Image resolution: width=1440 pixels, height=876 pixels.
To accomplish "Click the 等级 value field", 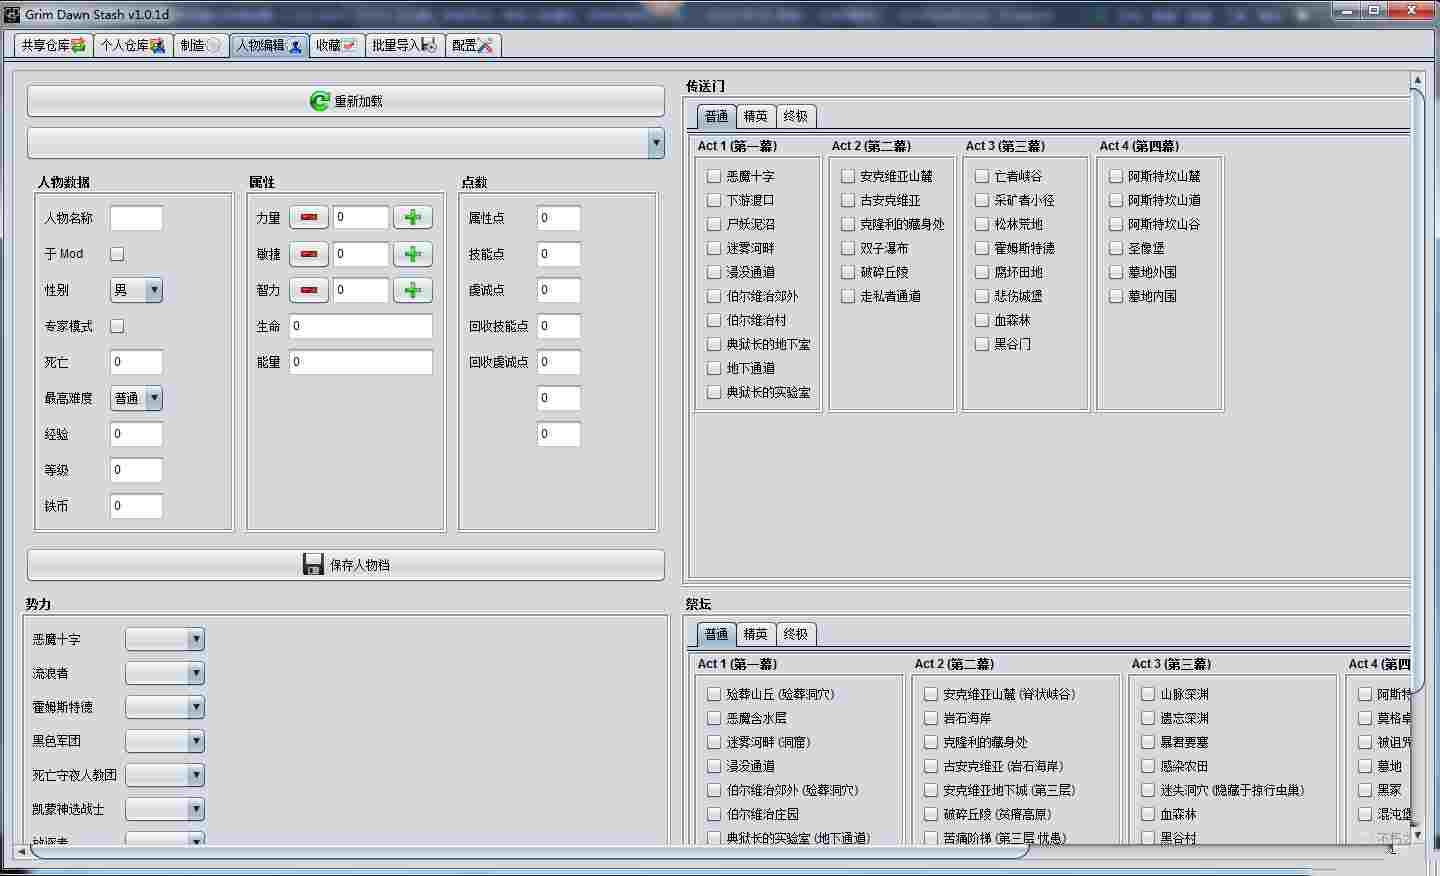I will pyautogui.click(x=136, y=470).
